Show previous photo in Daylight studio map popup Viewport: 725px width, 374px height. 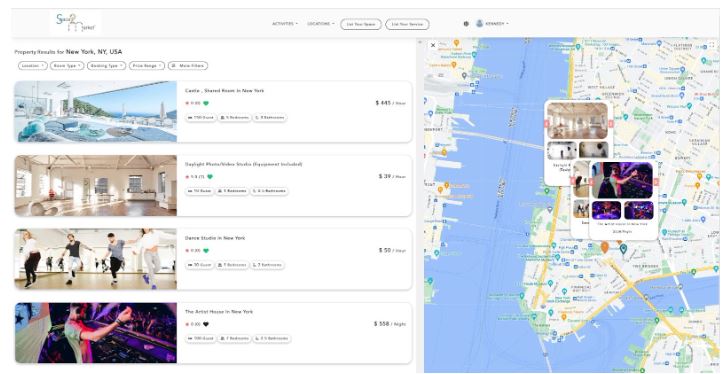pos(546,123)
